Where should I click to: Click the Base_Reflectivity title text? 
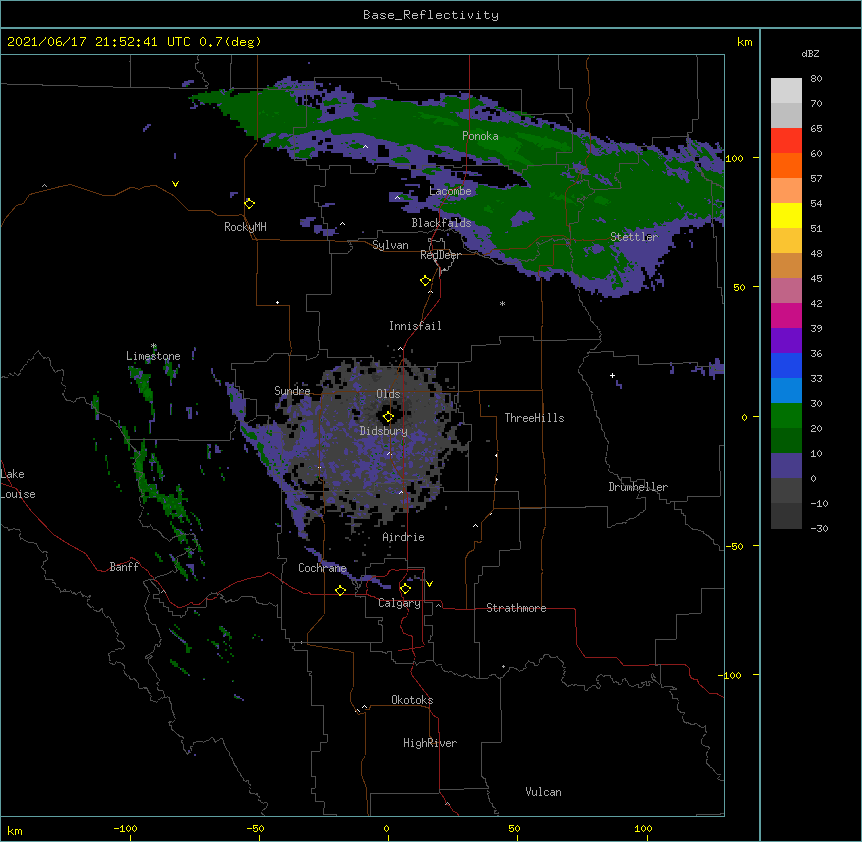coord(431,15)
